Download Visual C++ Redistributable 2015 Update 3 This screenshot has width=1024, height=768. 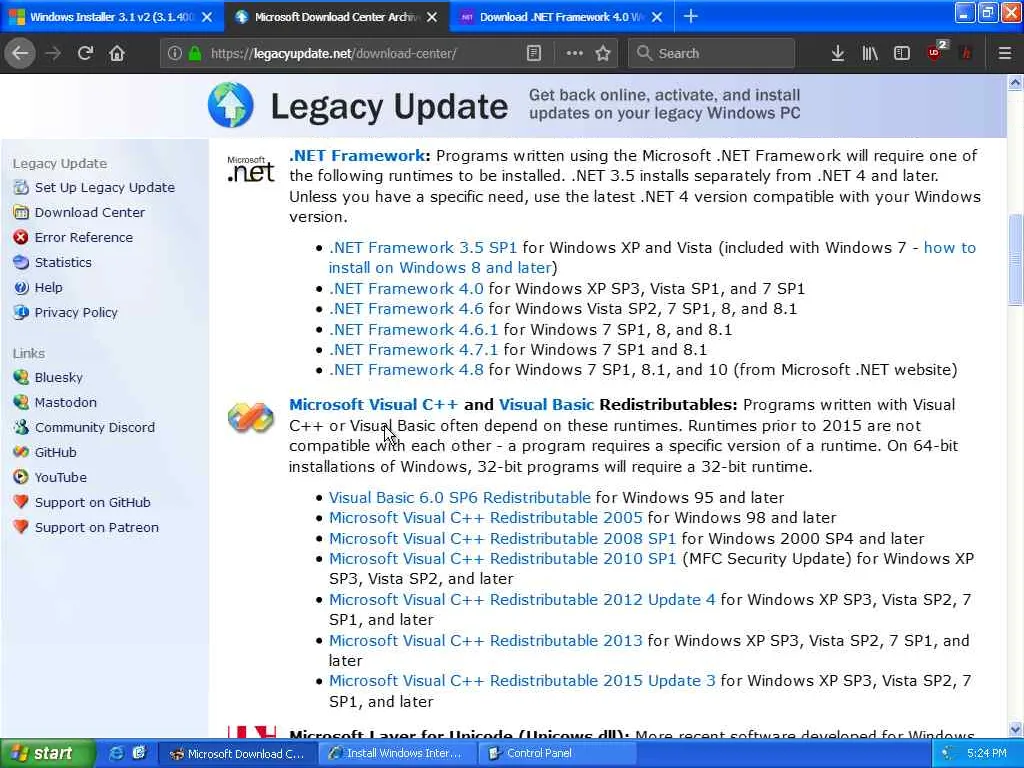coord(522,680)
